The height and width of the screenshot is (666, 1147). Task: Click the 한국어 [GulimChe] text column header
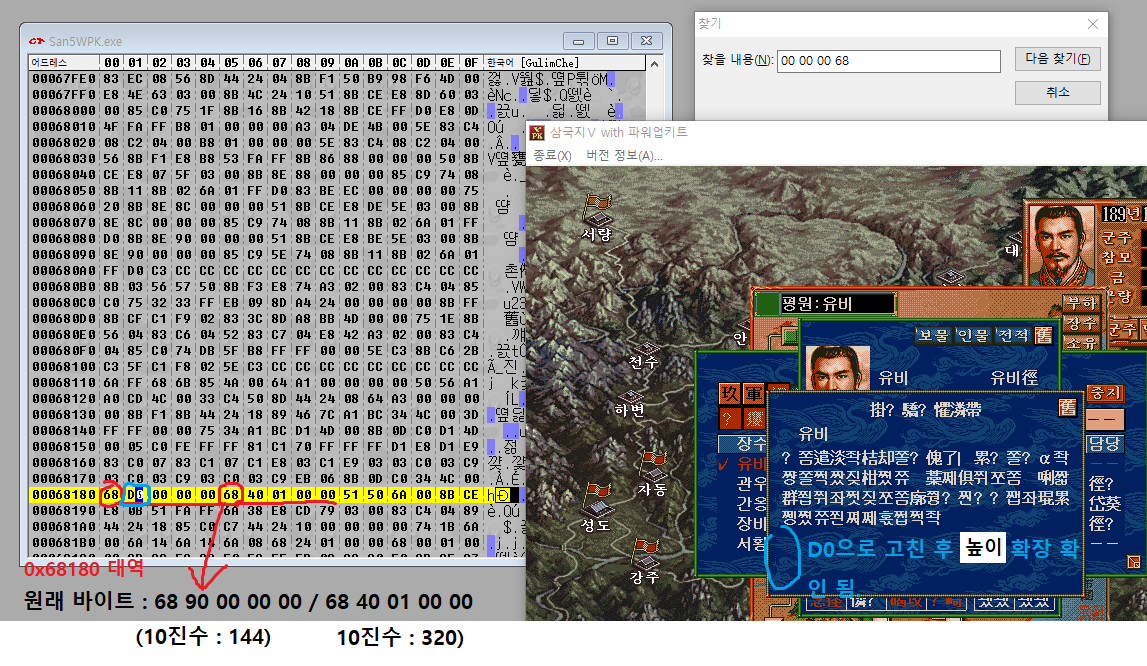point(533,63)
